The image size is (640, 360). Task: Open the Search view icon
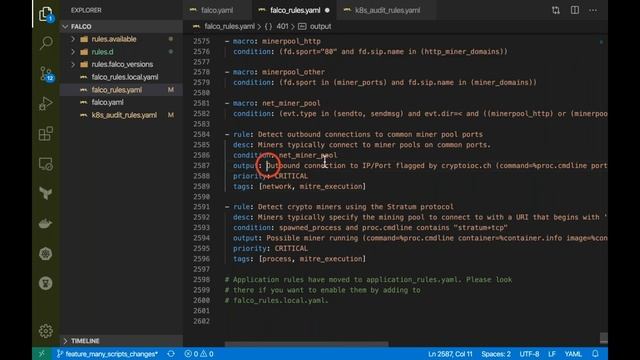[x=46, y=42]
